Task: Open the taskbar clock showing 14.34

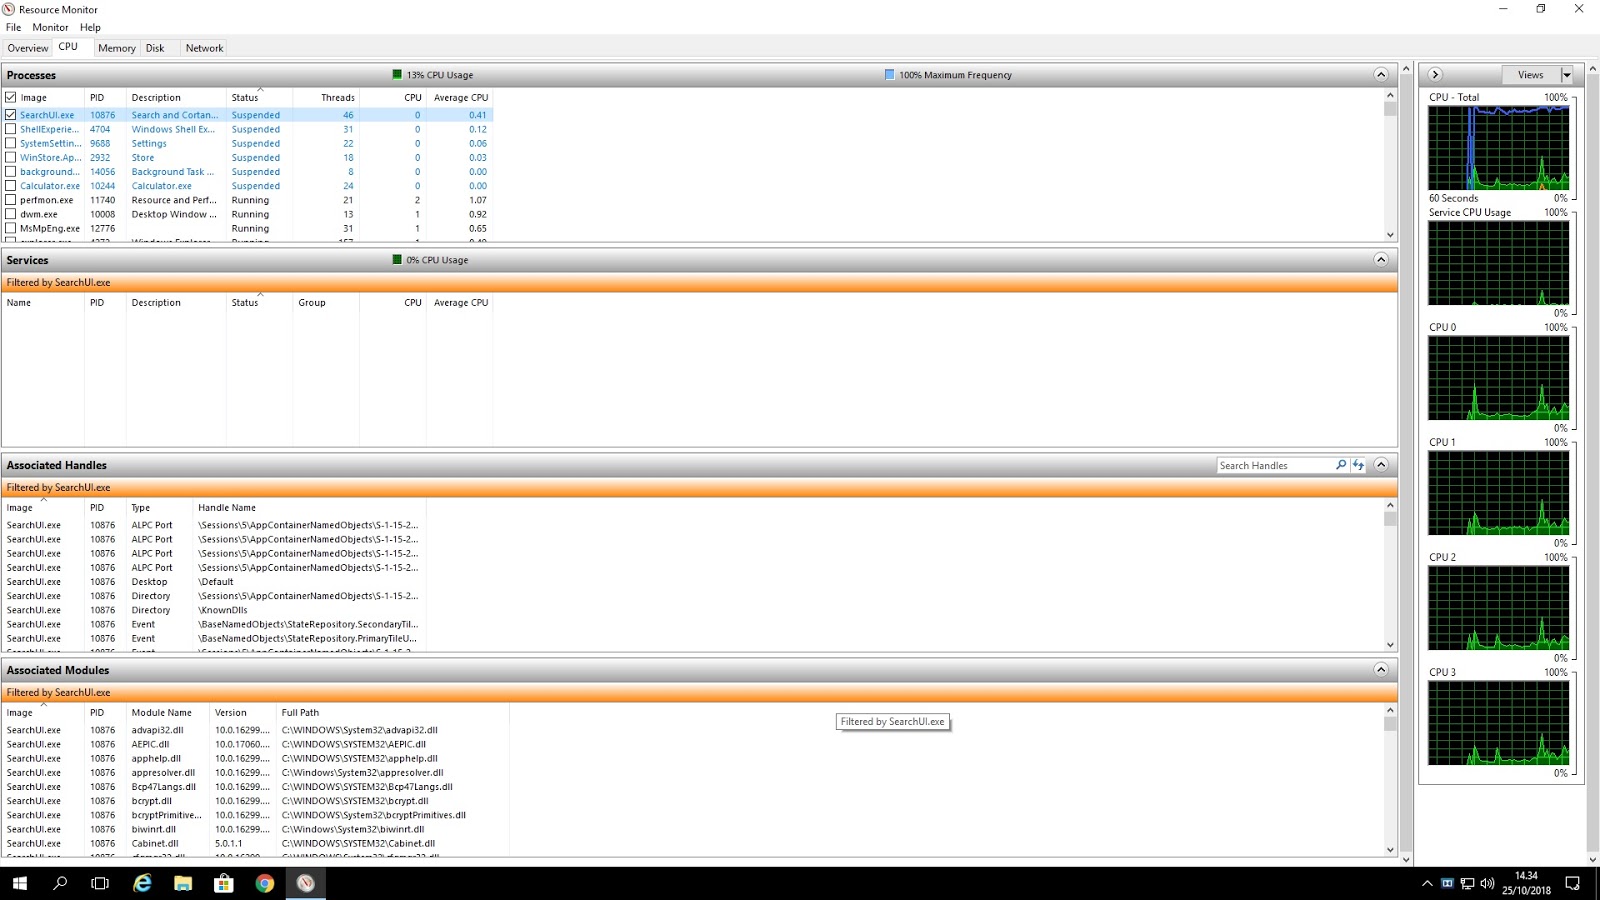Action: point(1526,883)
